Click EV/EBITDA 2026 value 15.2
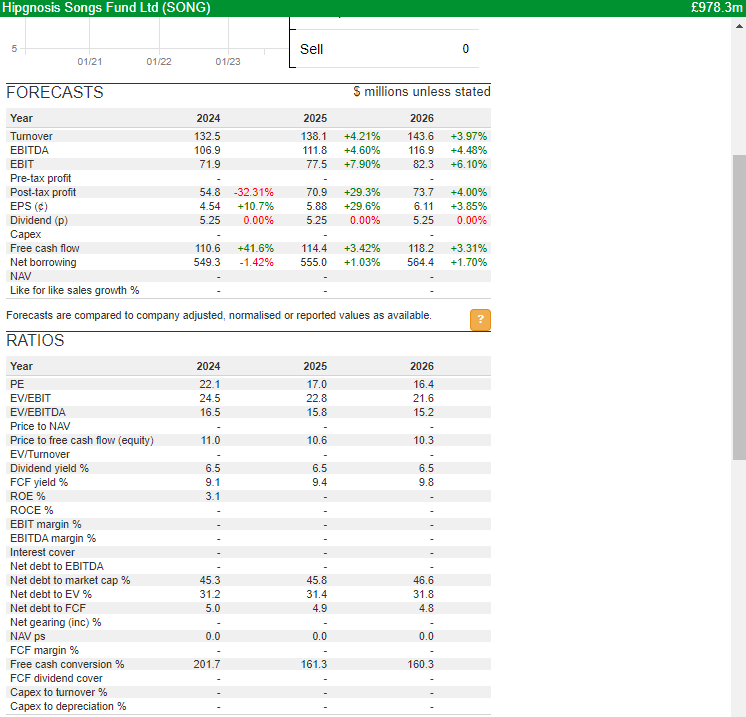 tap(423, 413)
